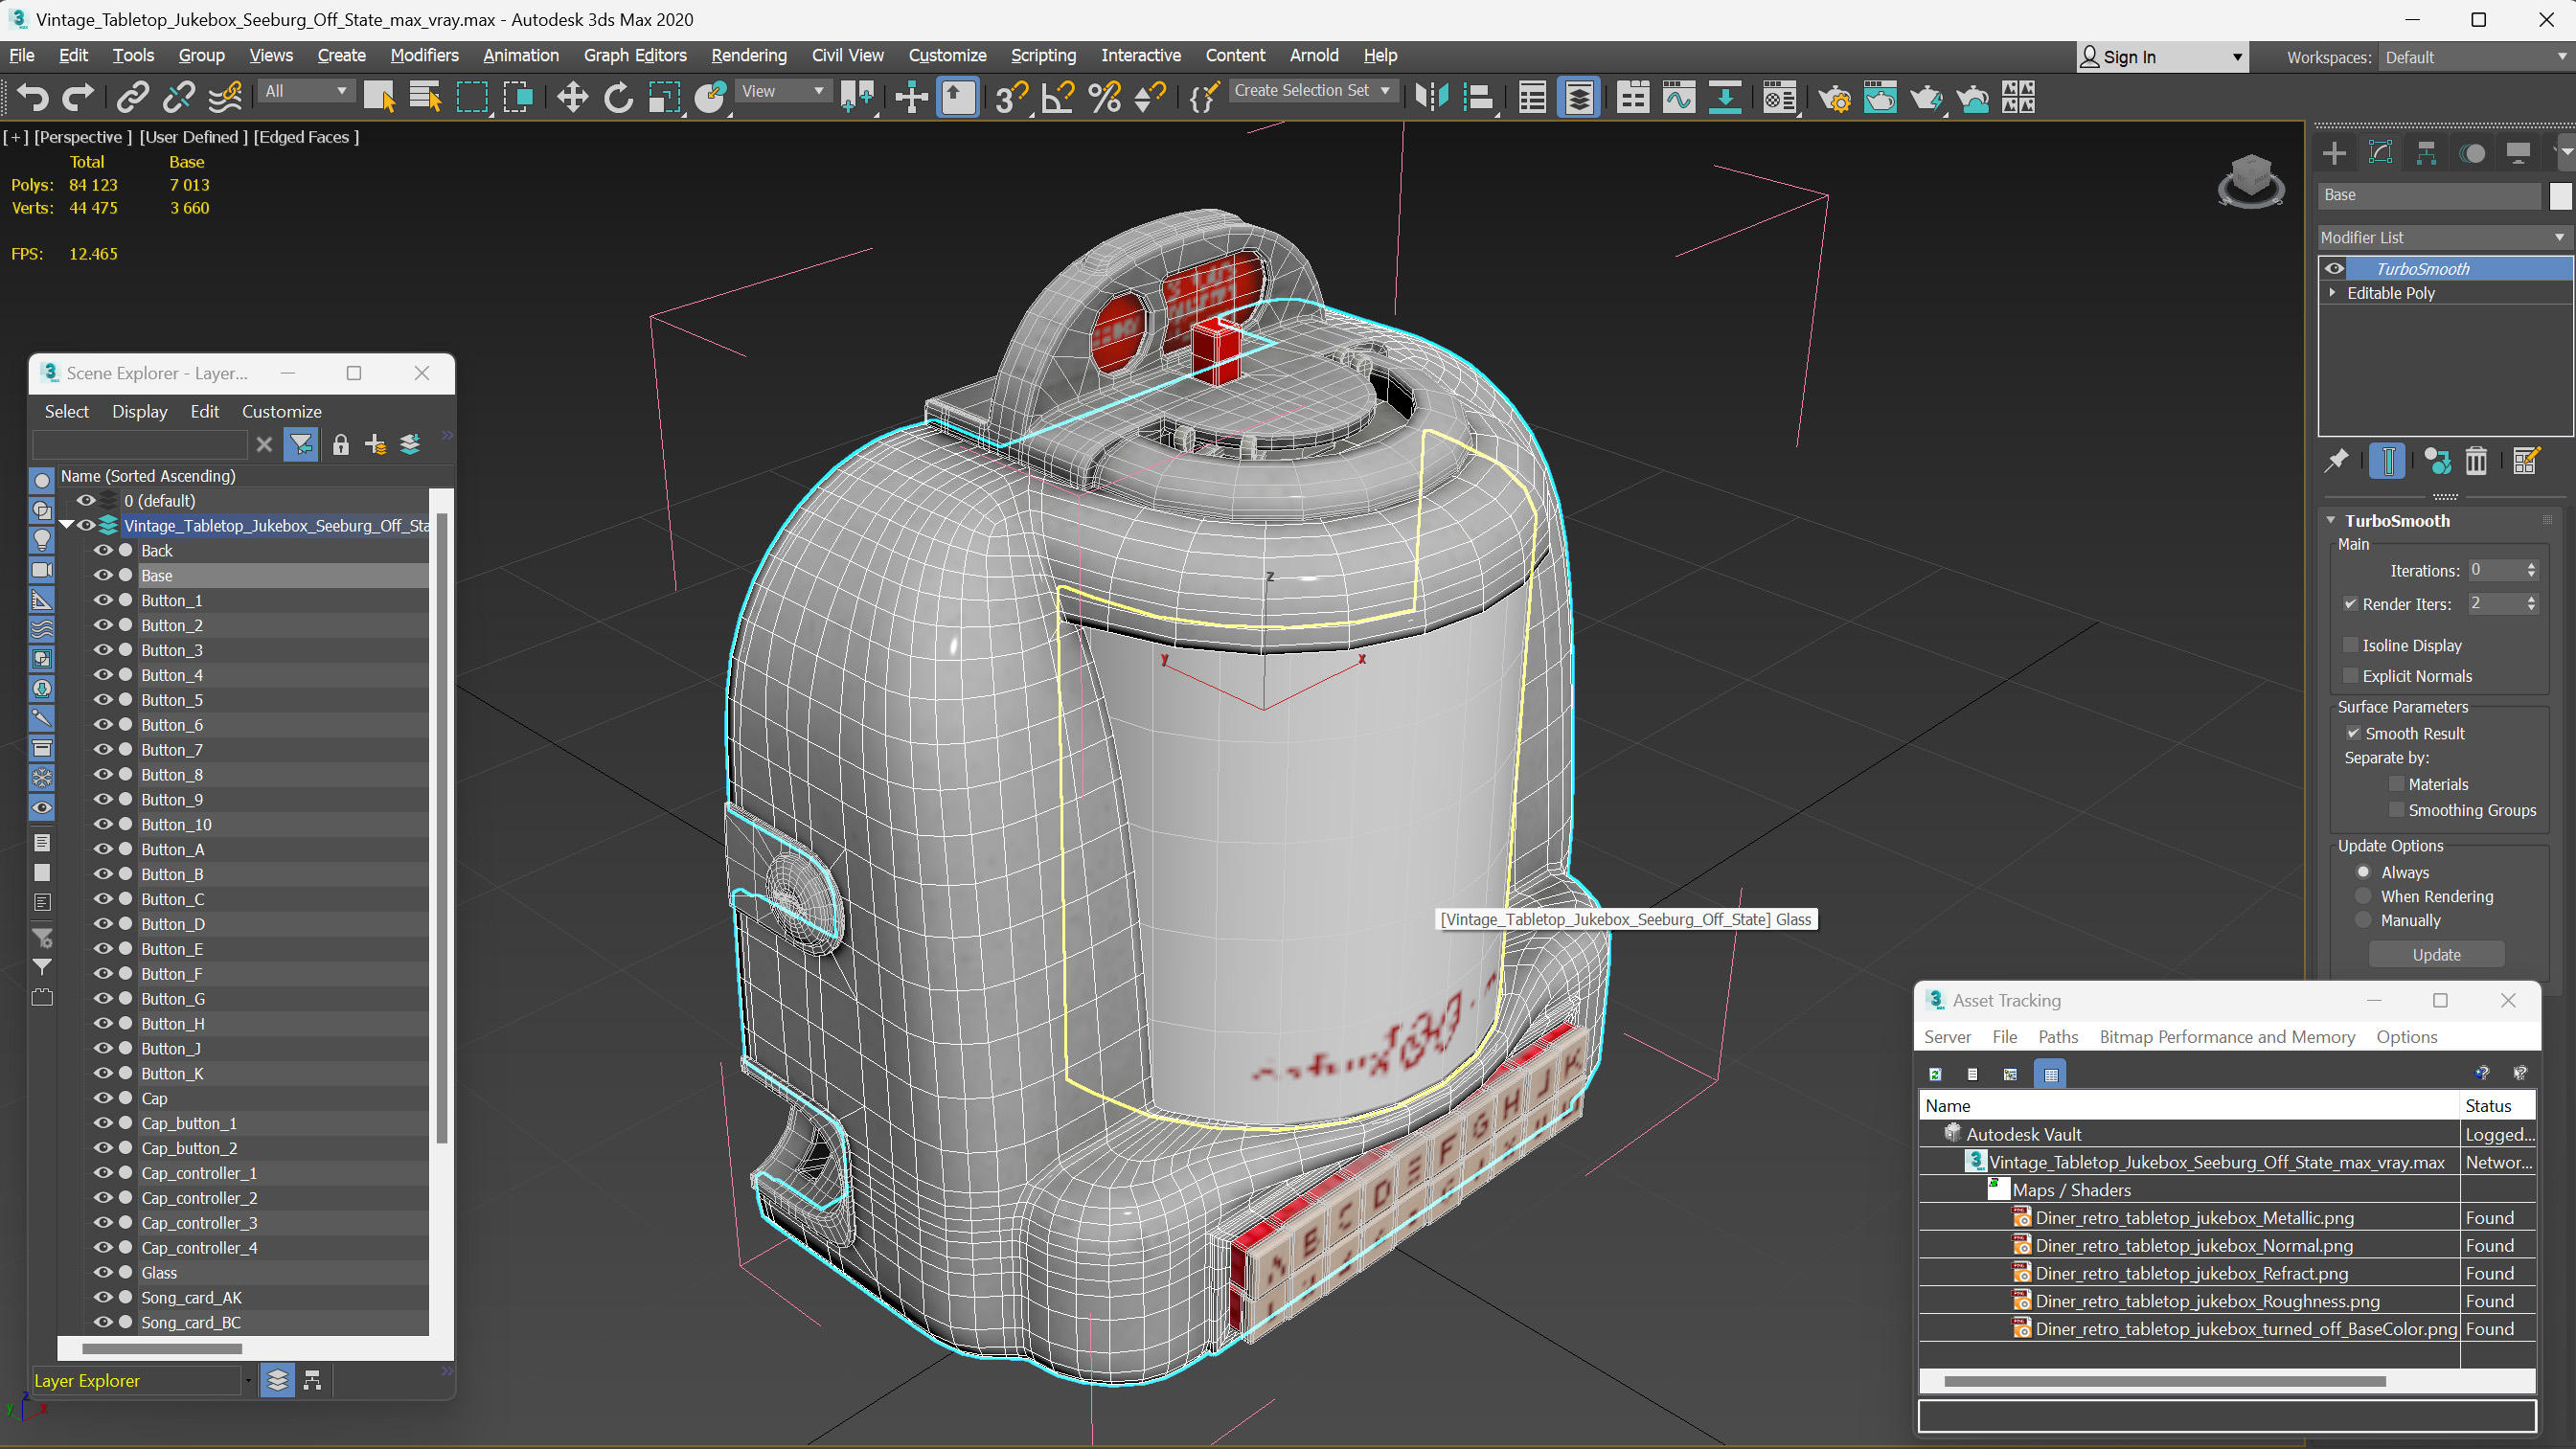The width and height of the screenshot is (2576, 1449).
Task: Clear the Scene Explorer search with X
Action: [264, 444]
